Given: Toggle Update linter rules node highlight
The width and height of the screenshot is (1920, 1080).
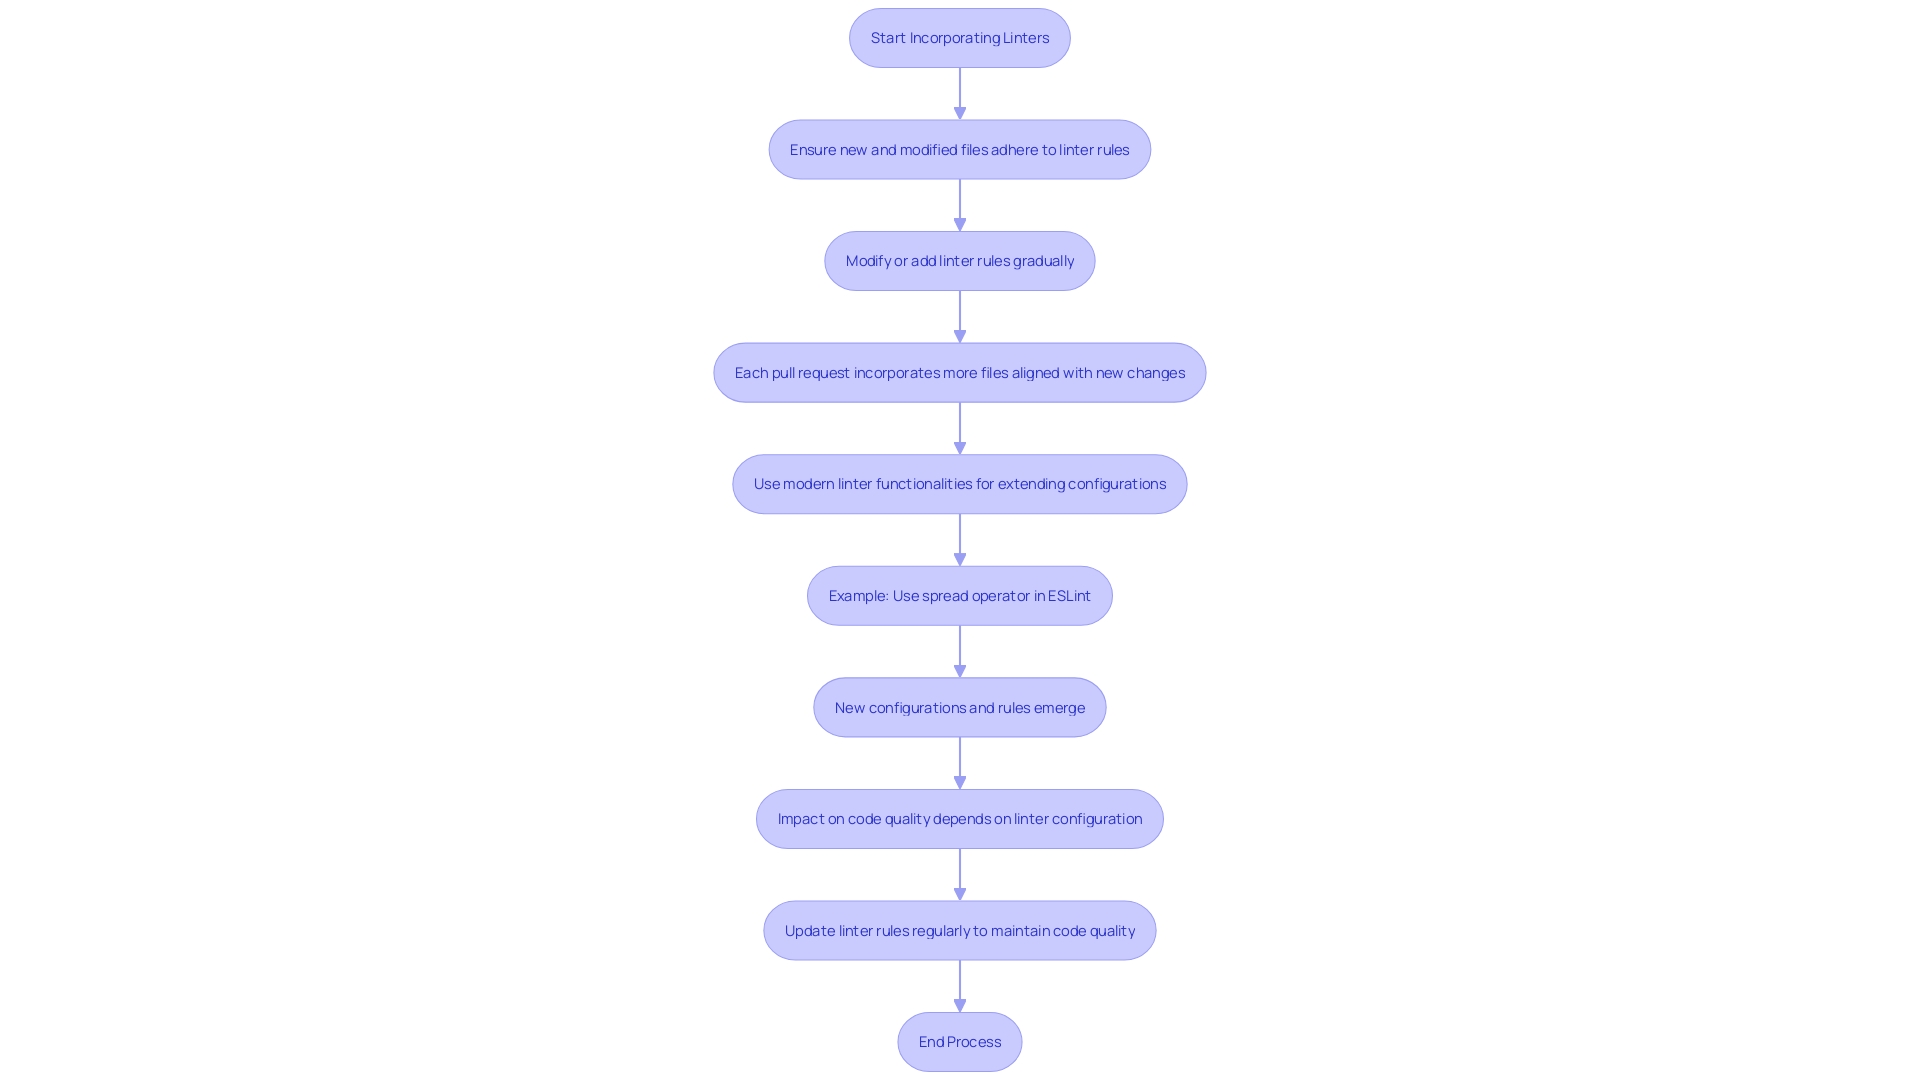Looking at the screenshot, I should tap(959, 930).
